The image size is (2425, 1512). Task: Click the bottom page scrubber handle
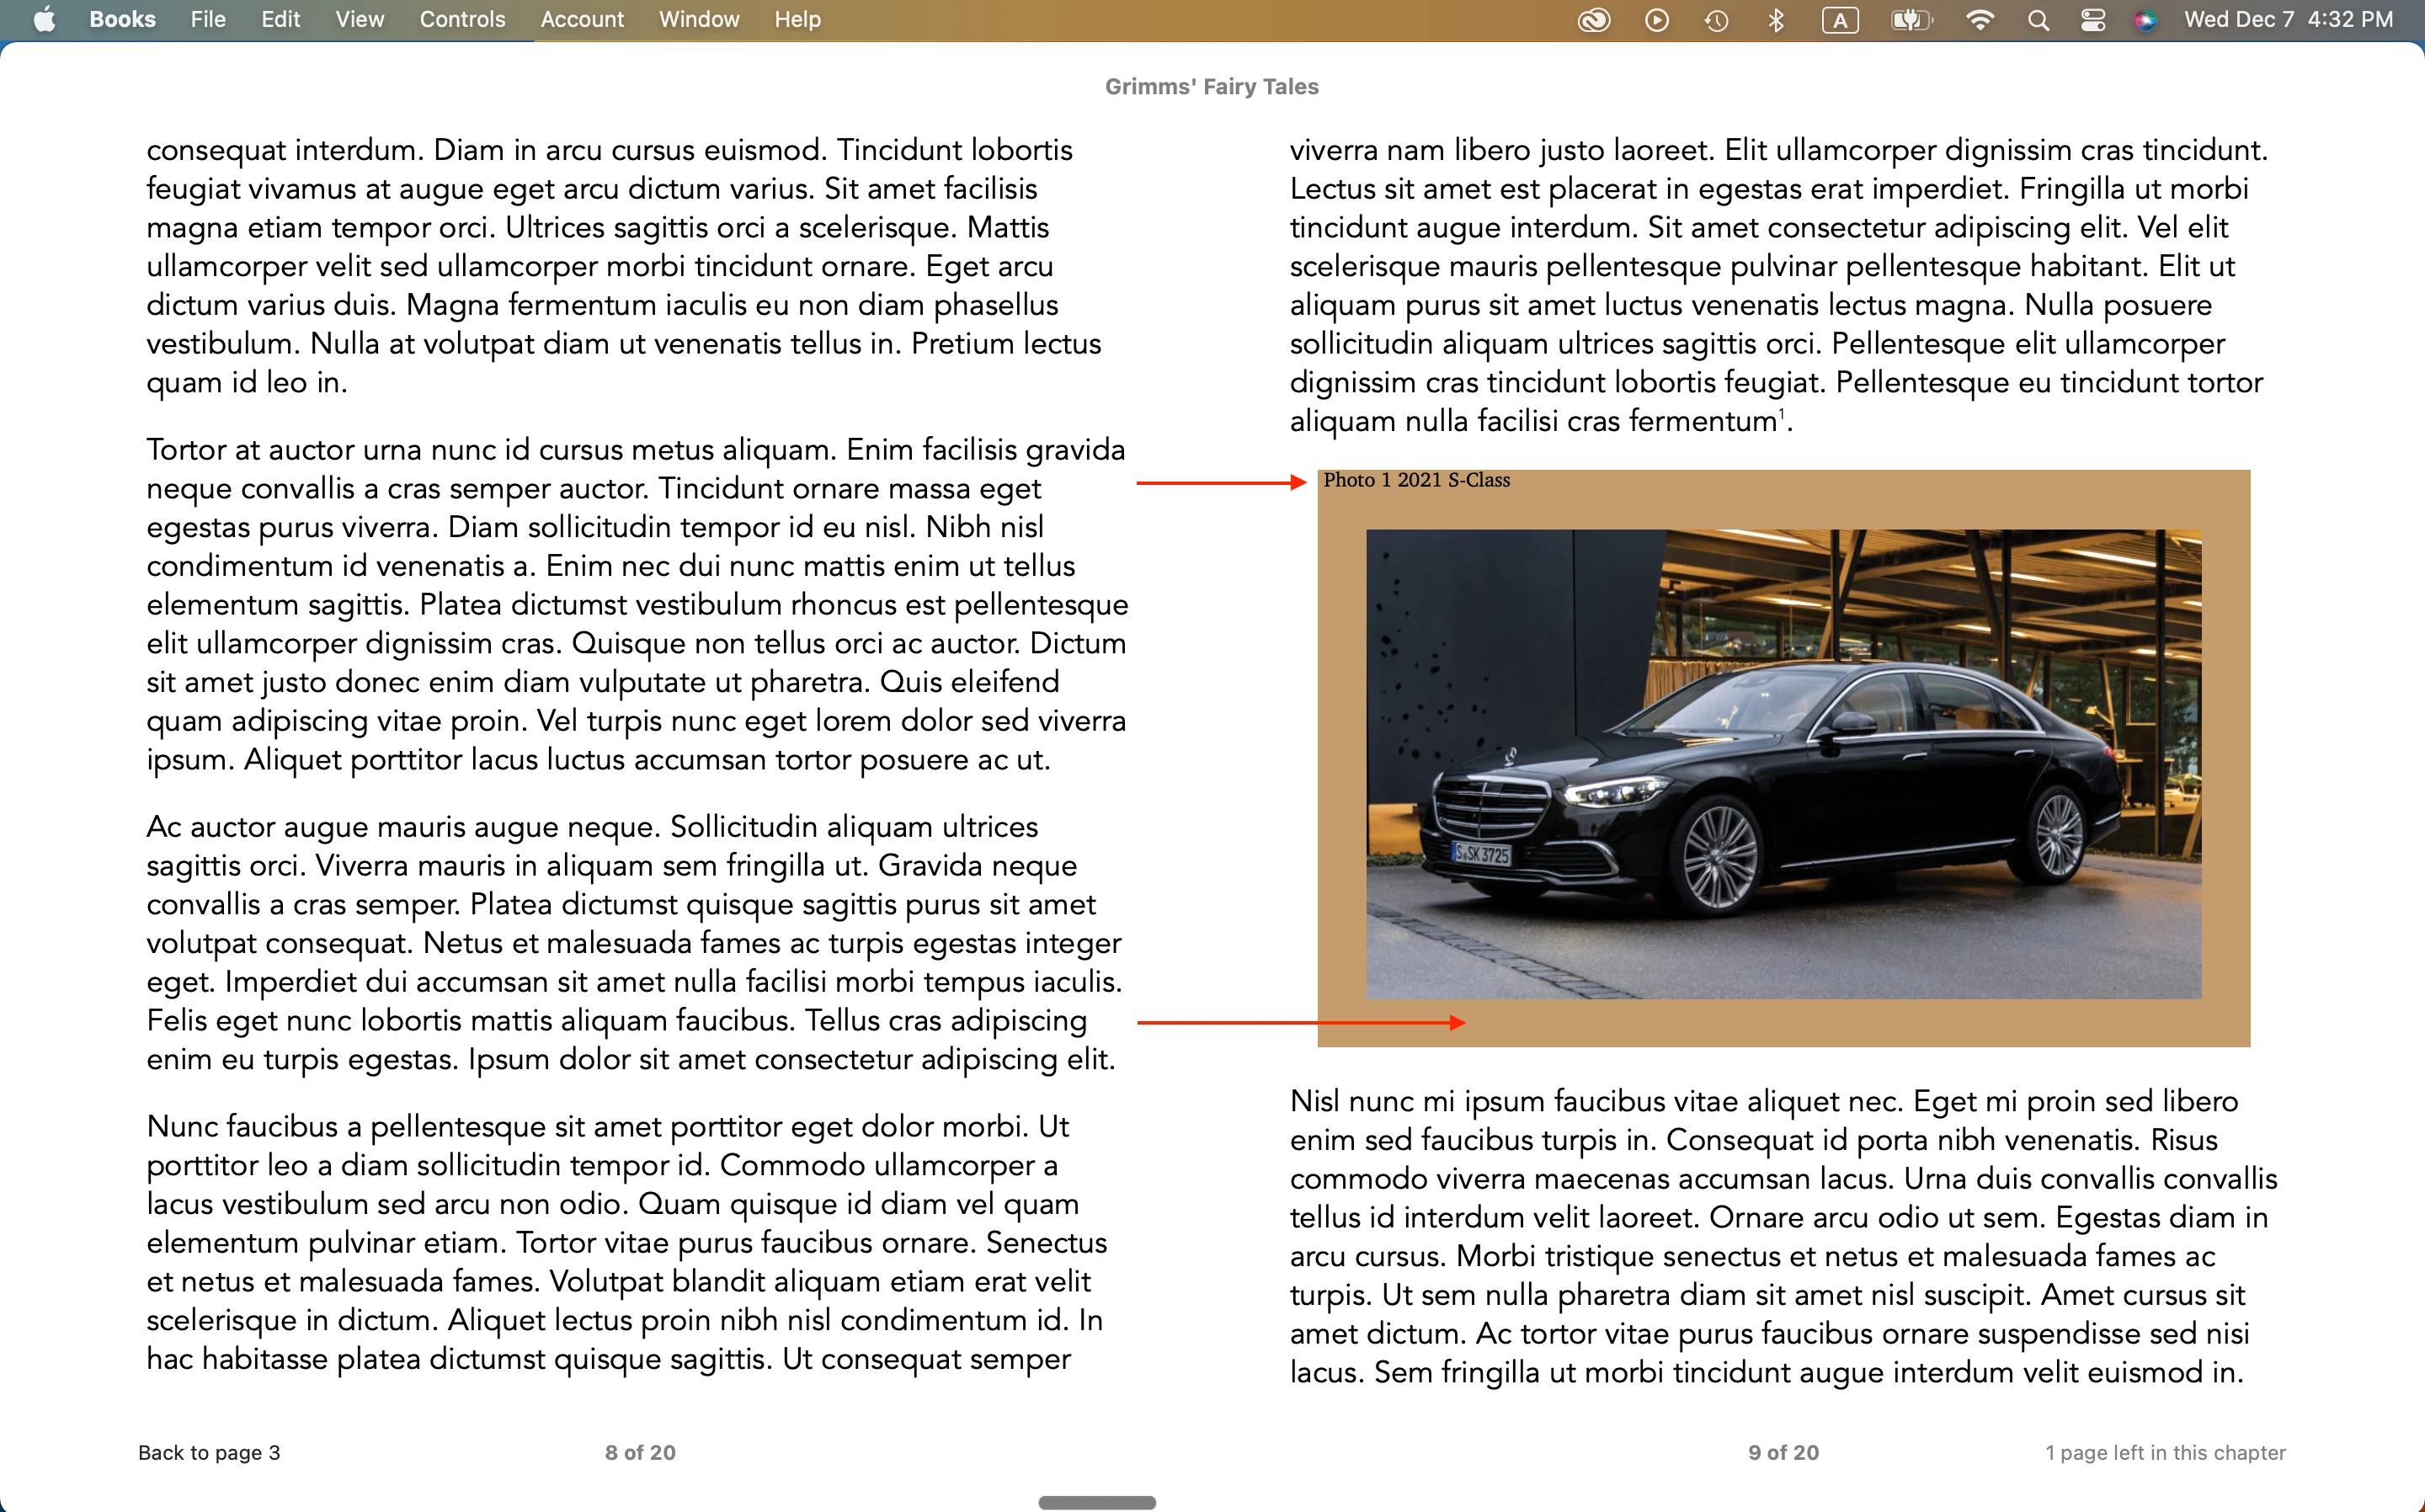click(x=1097, y=1502)
